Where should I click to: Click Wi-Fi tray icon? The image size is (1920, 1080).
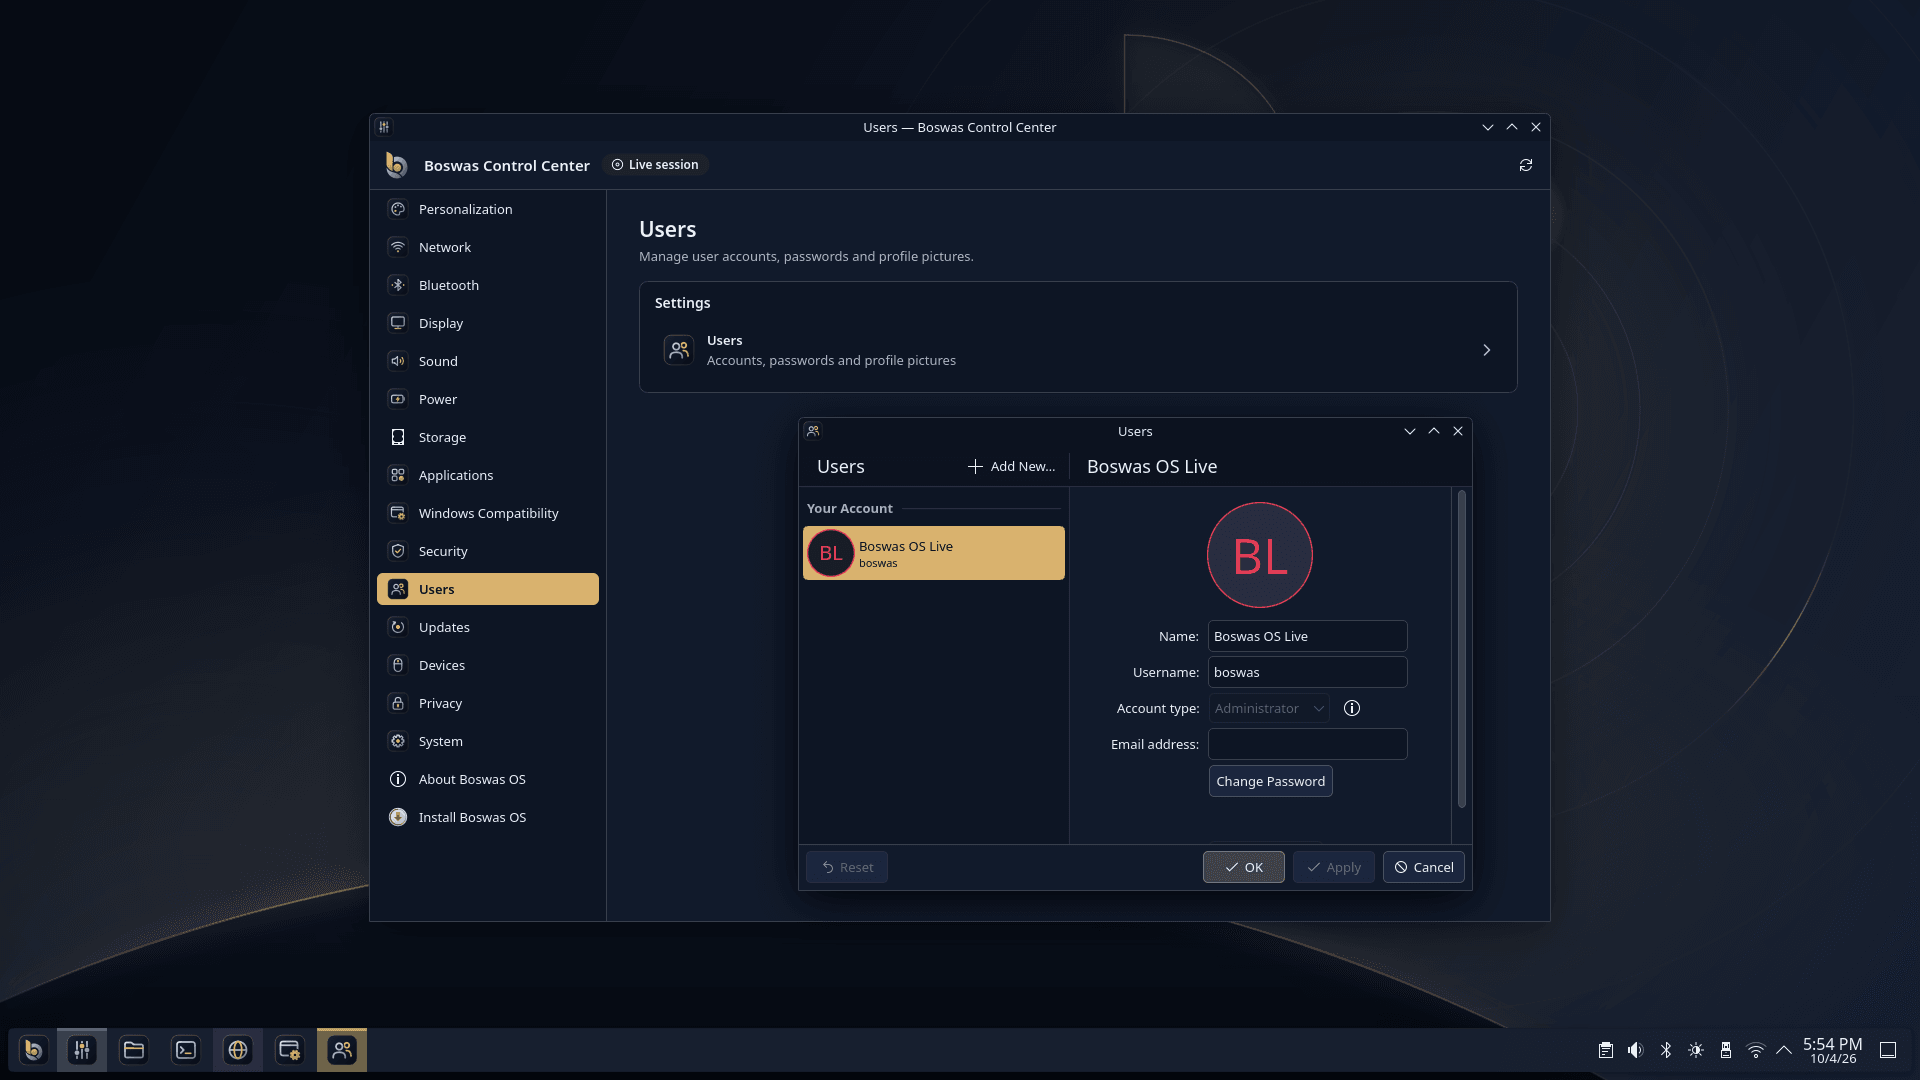pos(1756,1050)
